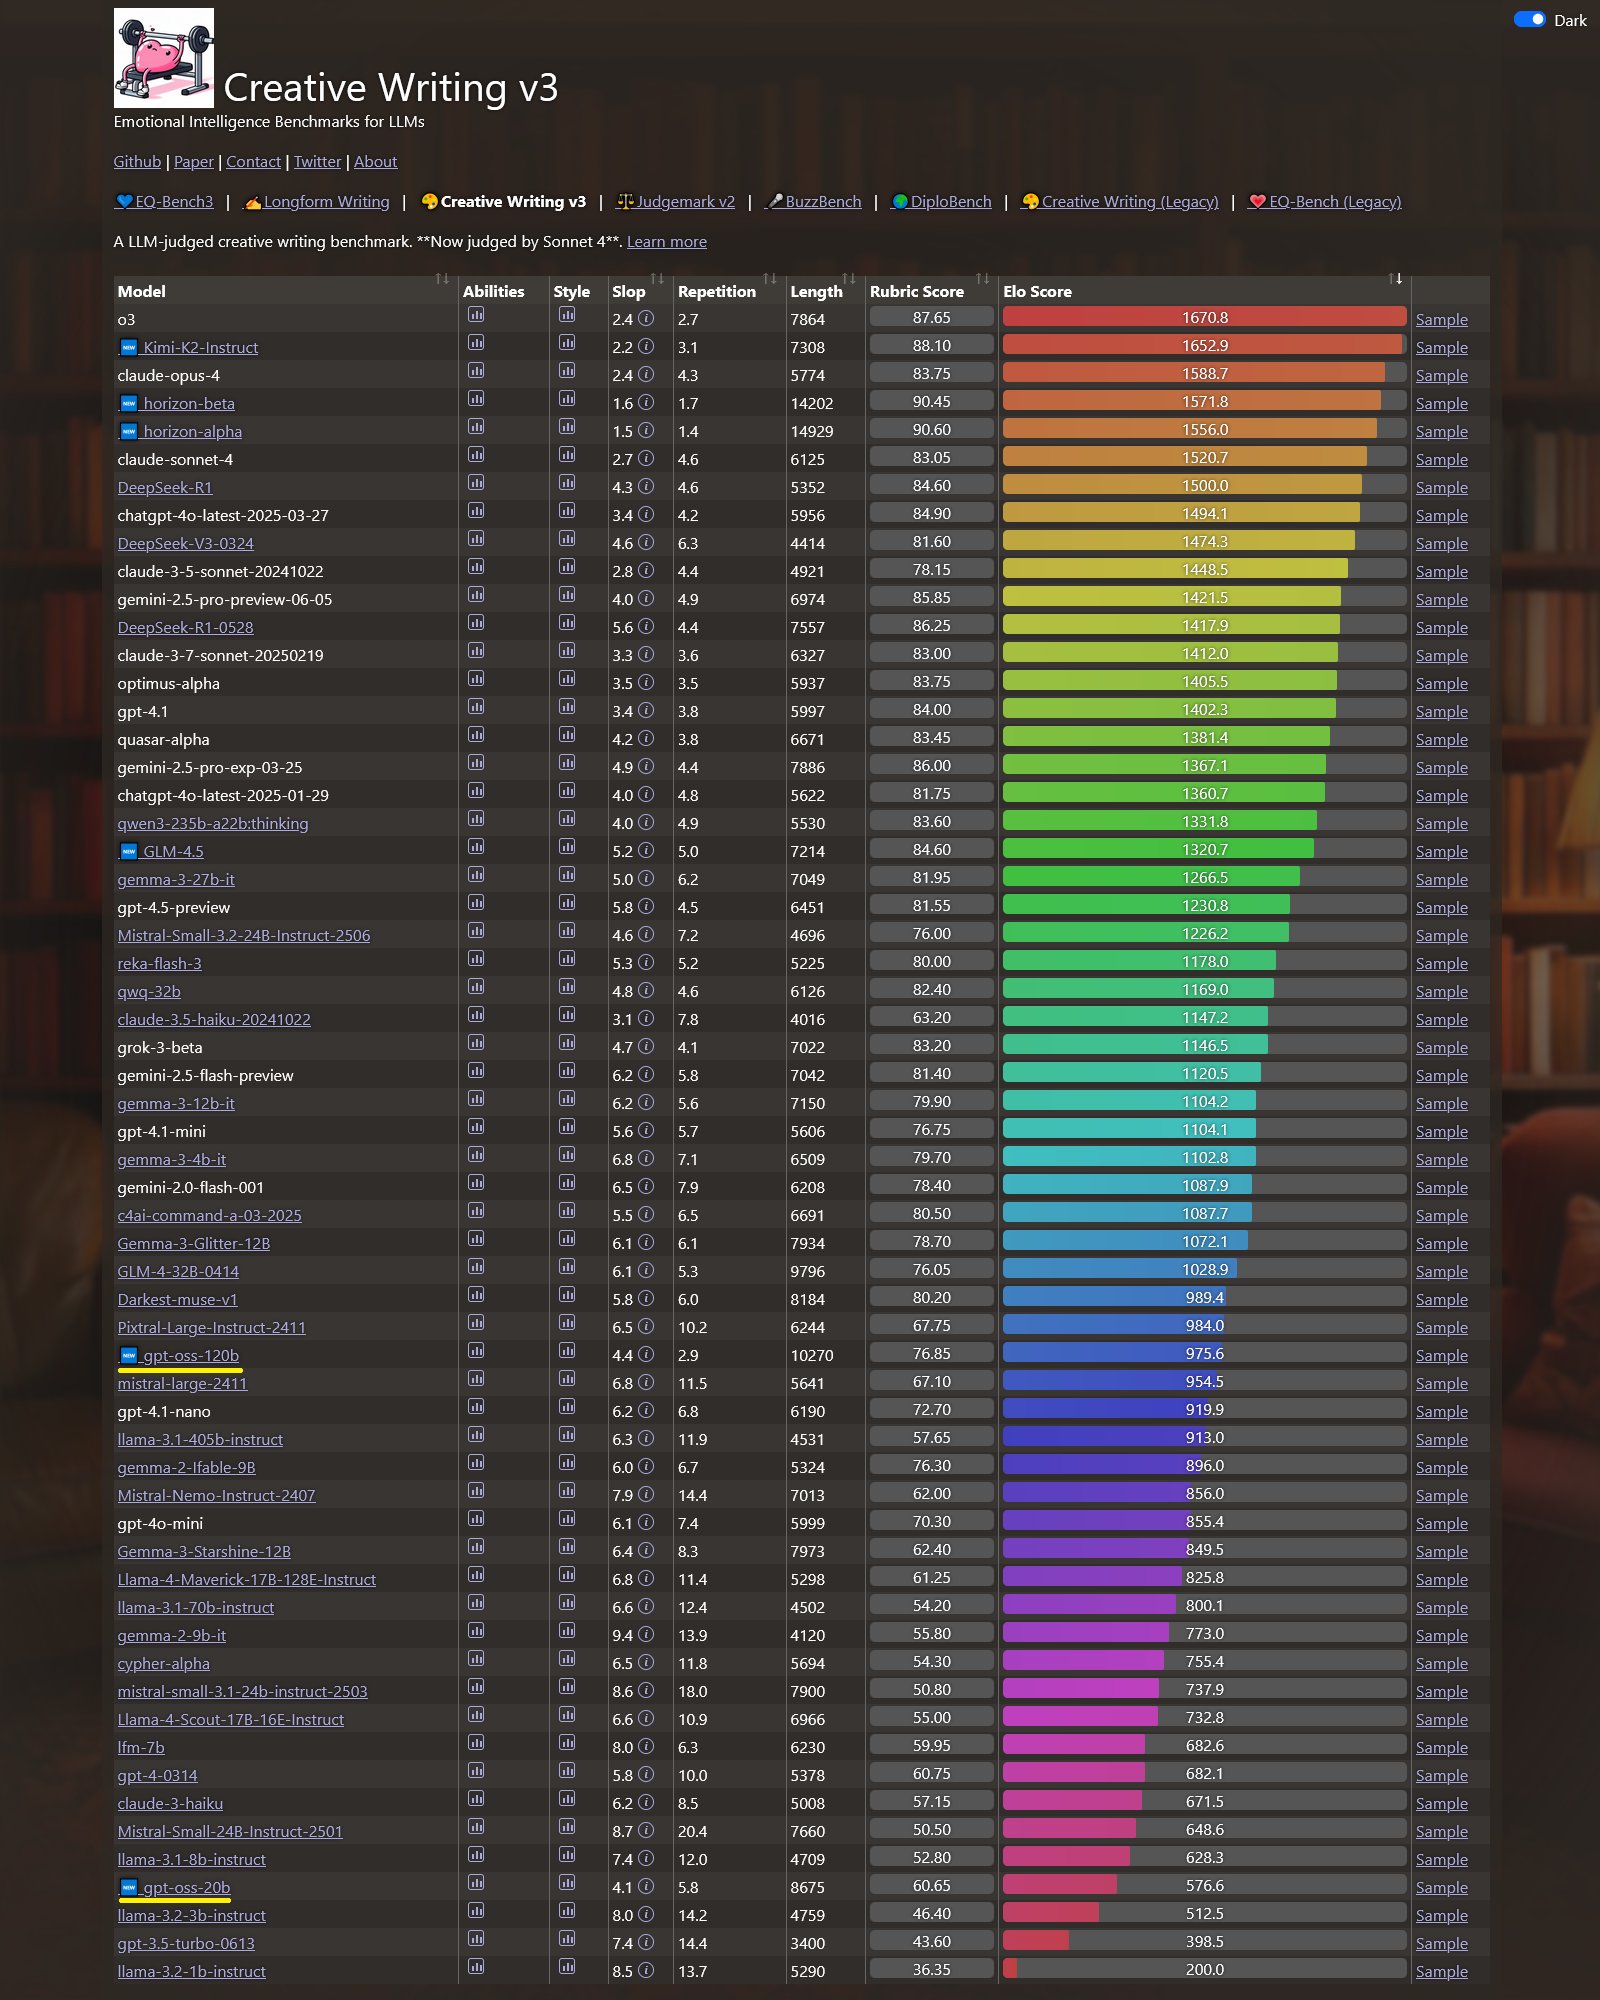
Task: Open Style chart icon for gpt-4.1
Action: tap(567, 707)
